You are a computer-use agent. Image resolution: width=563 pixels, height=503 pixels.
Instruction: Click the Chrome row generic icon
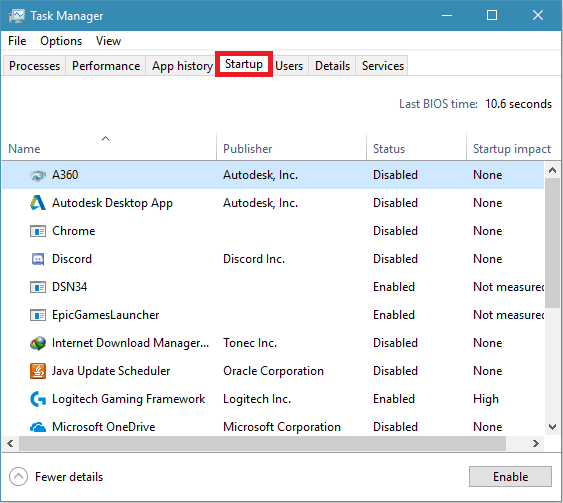[38, 231]
